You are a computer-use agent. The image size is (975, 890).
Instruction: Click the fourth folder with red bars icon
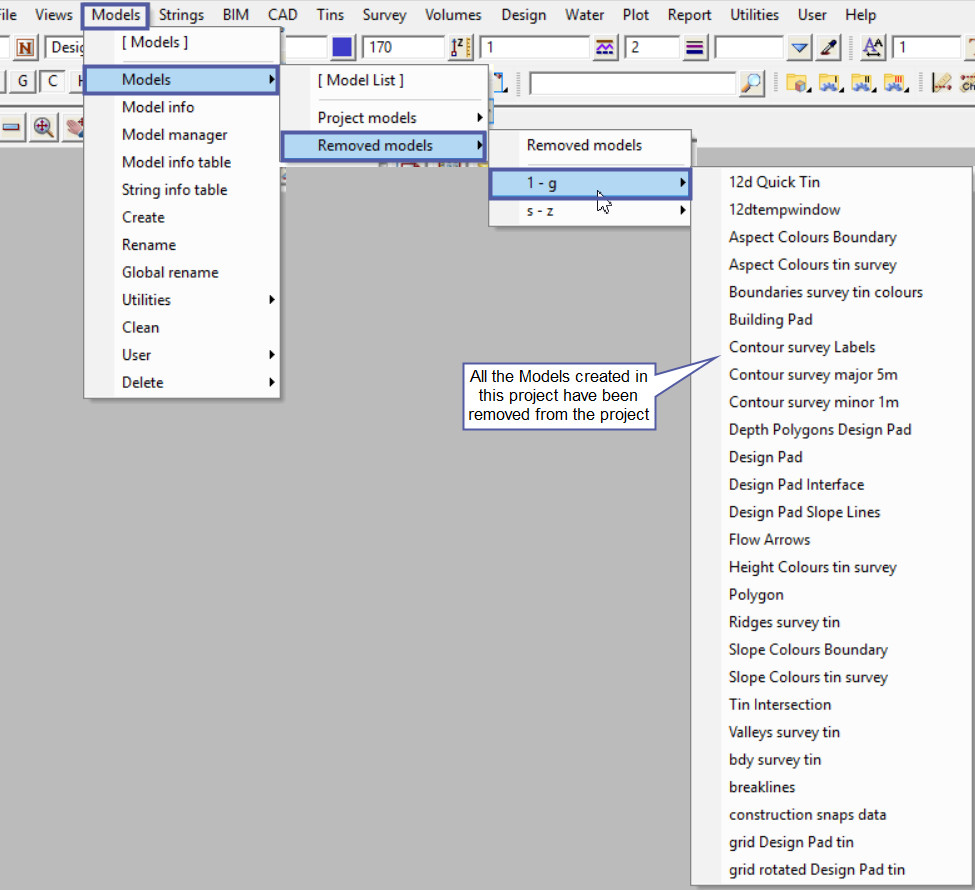(x=895, y=83)
